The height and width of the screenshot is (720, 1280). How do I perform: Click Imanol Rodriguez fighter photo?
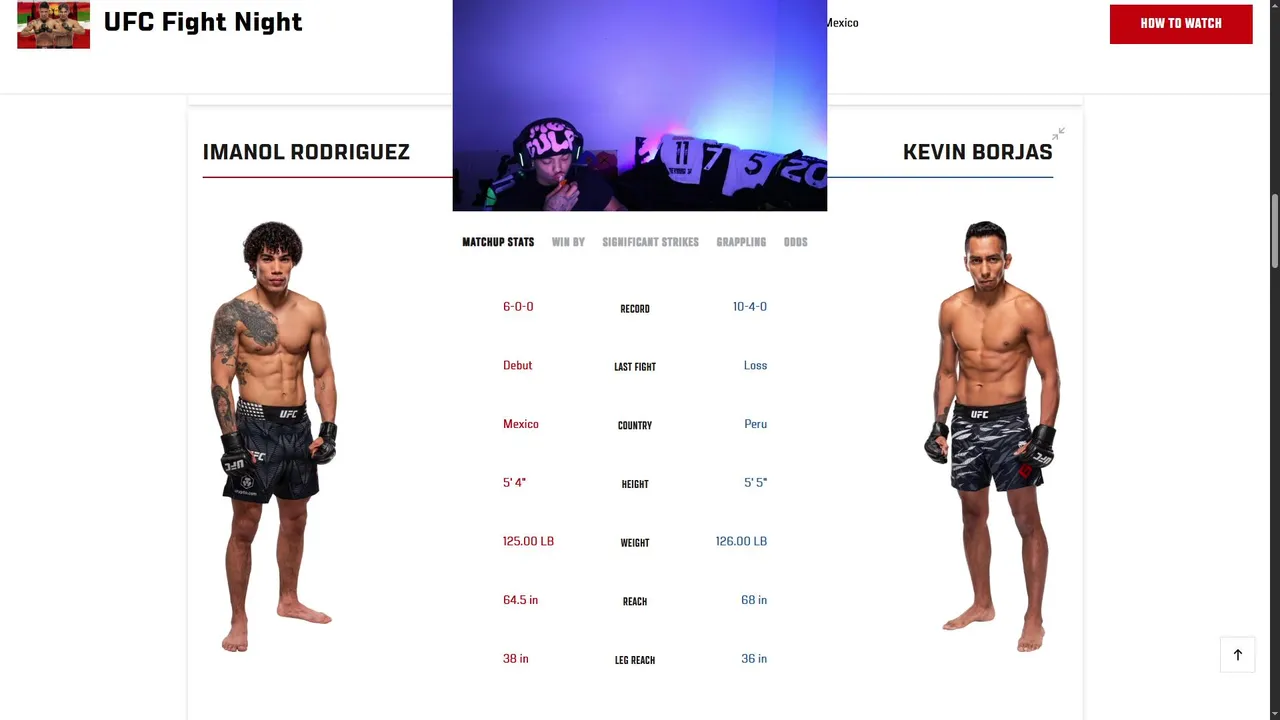pyautogui.click(x=273, y=436)
